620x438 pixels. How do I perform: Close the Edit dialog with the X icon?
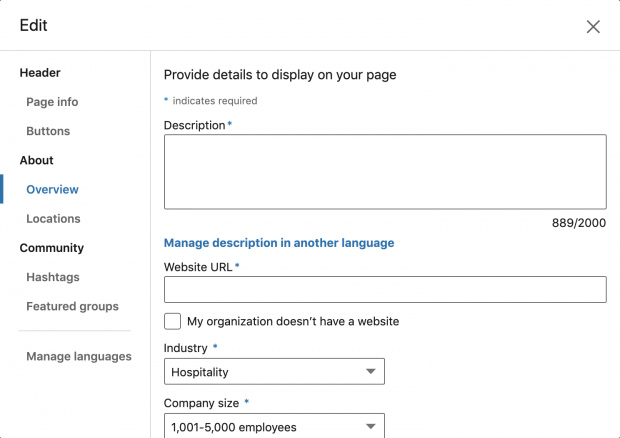click(593, 27)
